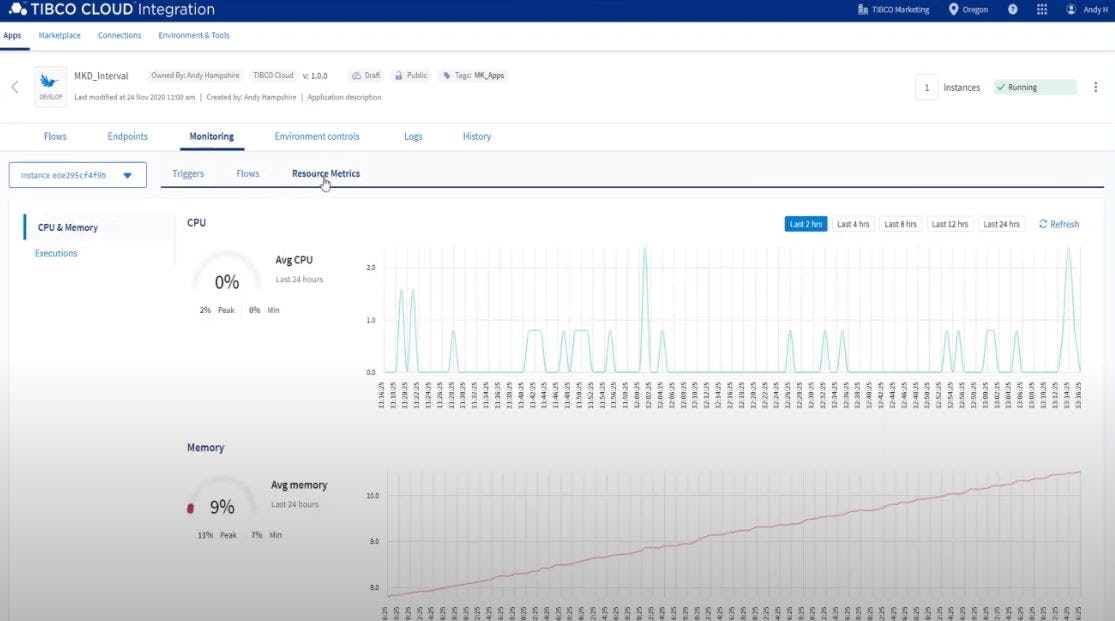The width and height of the screenshot is (1115, 621).
Task: Select the Last 12 hrs time range
Action: pos(949,224)
